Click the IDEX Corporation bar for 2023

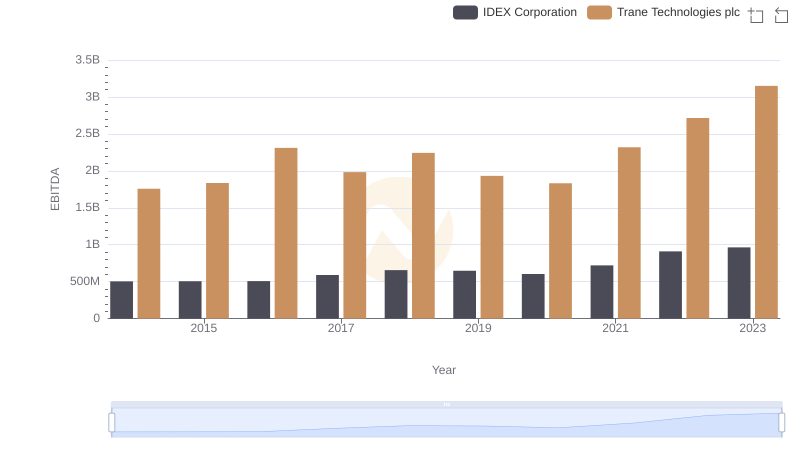point(739,283)
